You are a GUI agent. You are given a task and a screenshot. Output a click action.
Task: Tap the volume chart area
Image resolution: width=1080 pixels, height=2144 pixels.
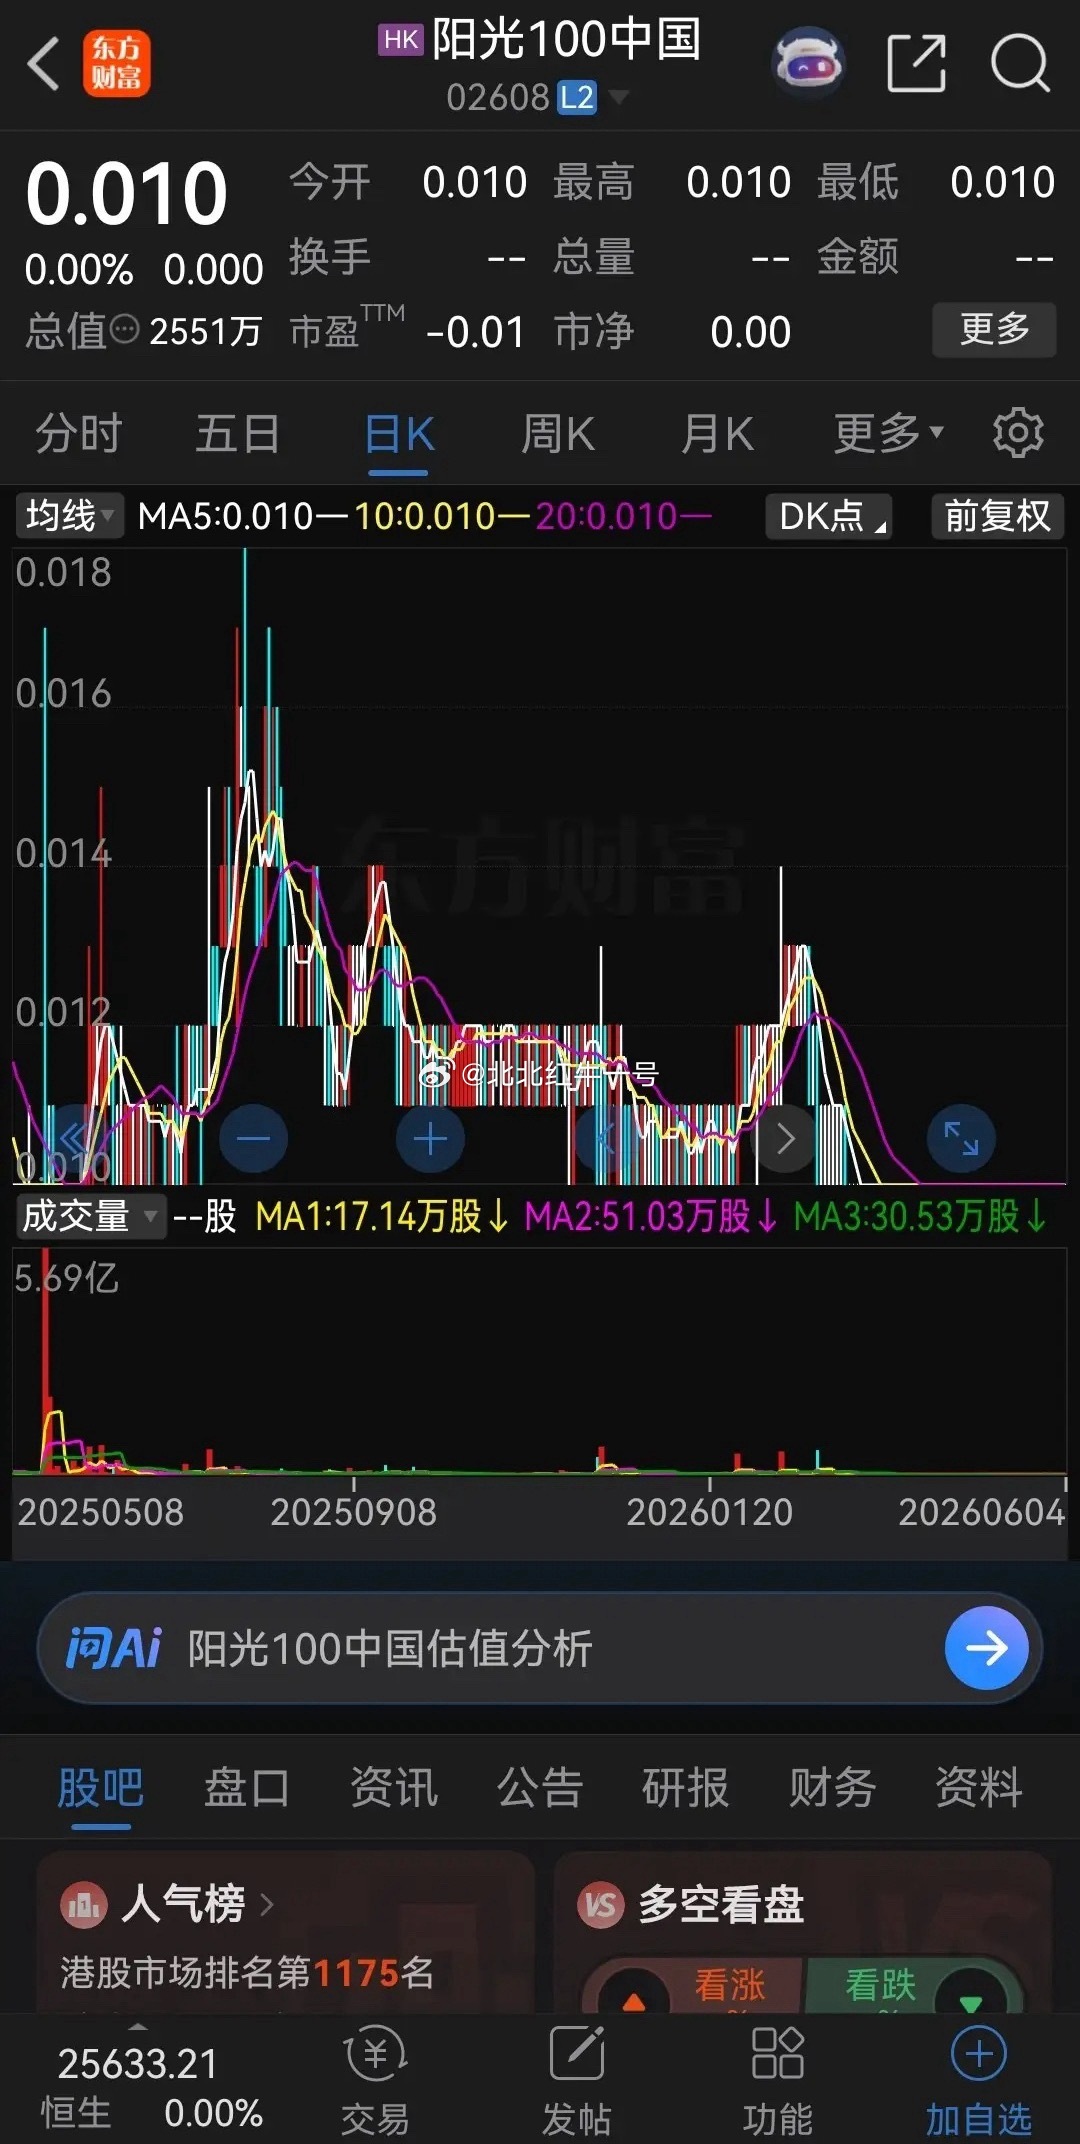(x=540, y=1360)
